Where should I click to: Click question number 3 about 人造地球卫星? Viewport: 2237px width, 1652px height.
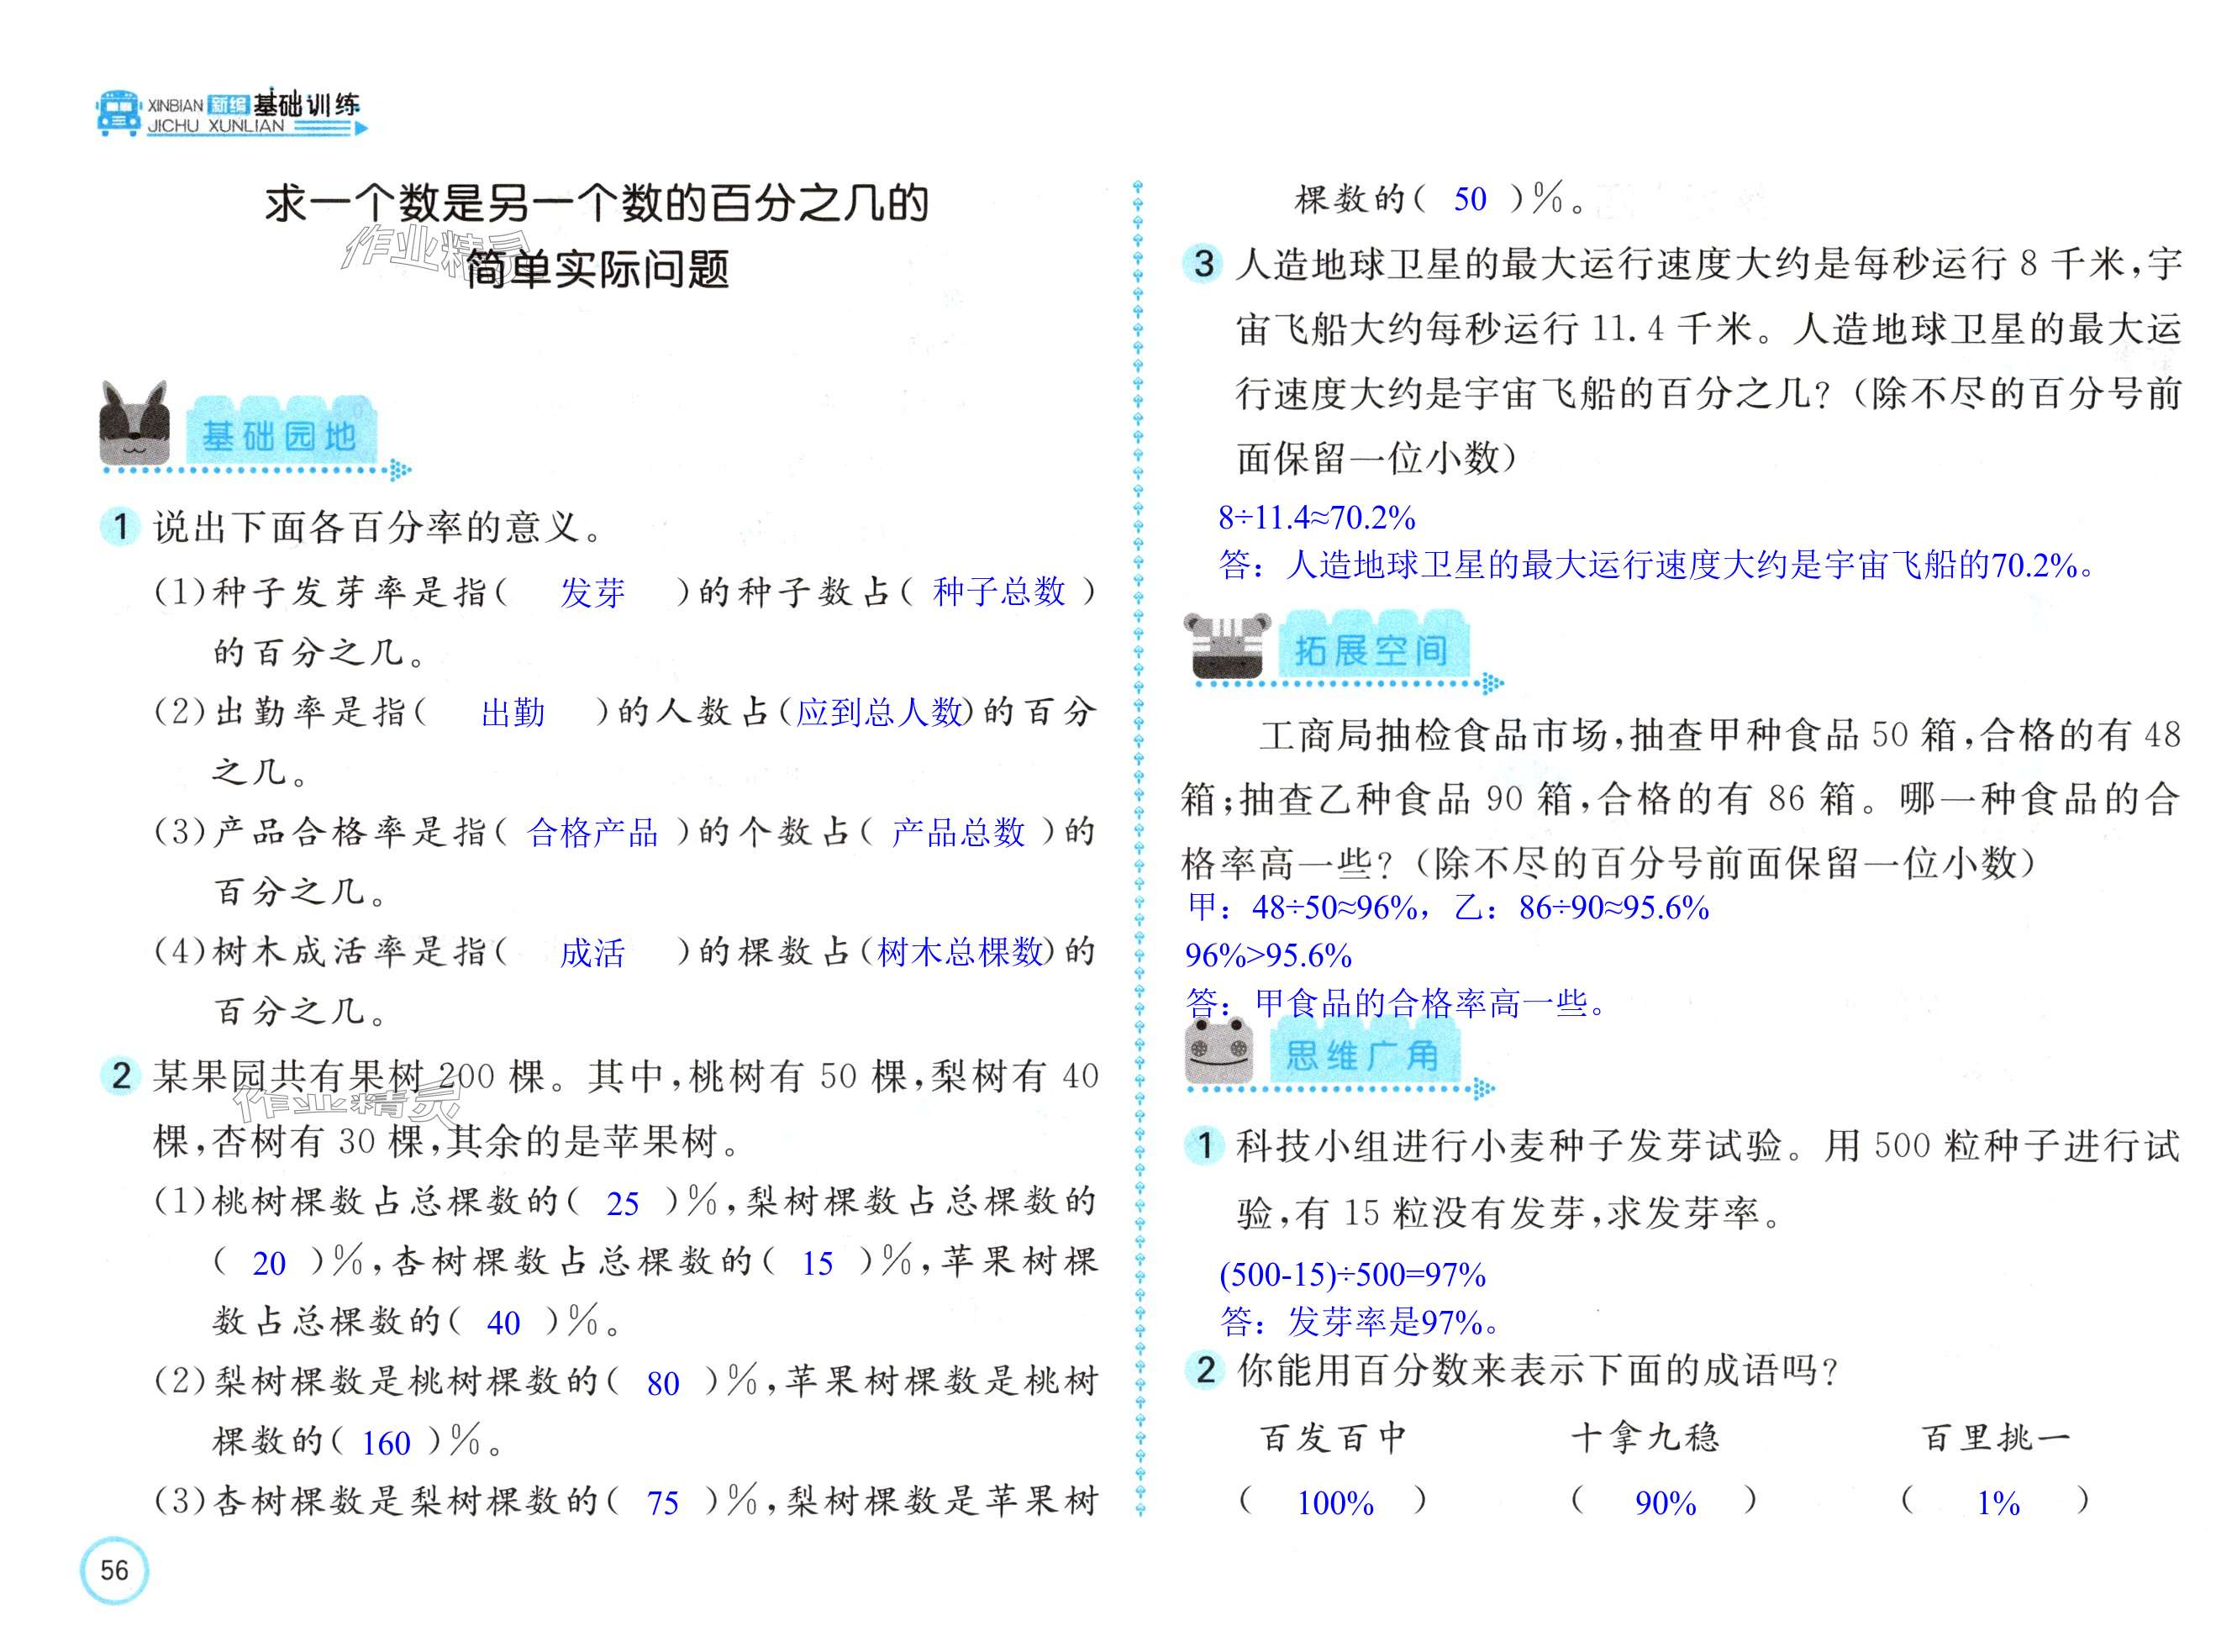click(1204, 264)
